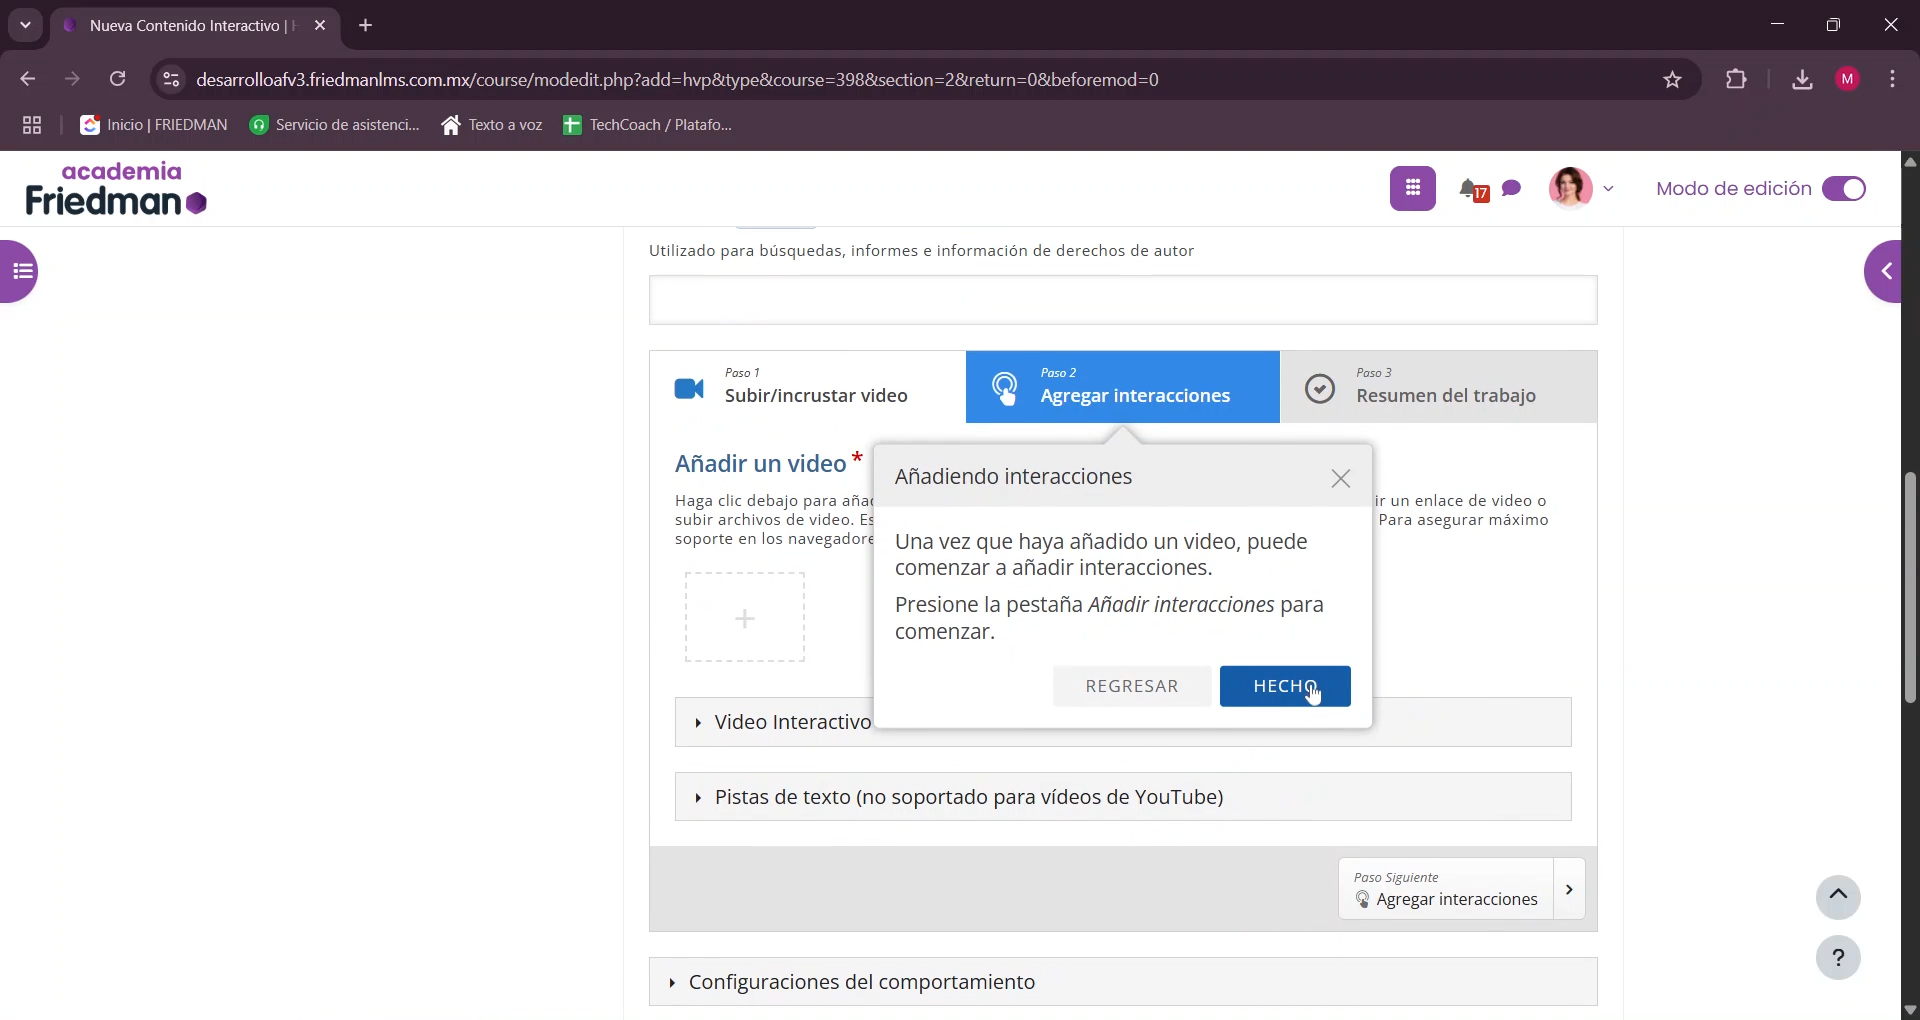Go to the academia Friedman logo home
1920x1020 pixels.
(x=116, y=189)
